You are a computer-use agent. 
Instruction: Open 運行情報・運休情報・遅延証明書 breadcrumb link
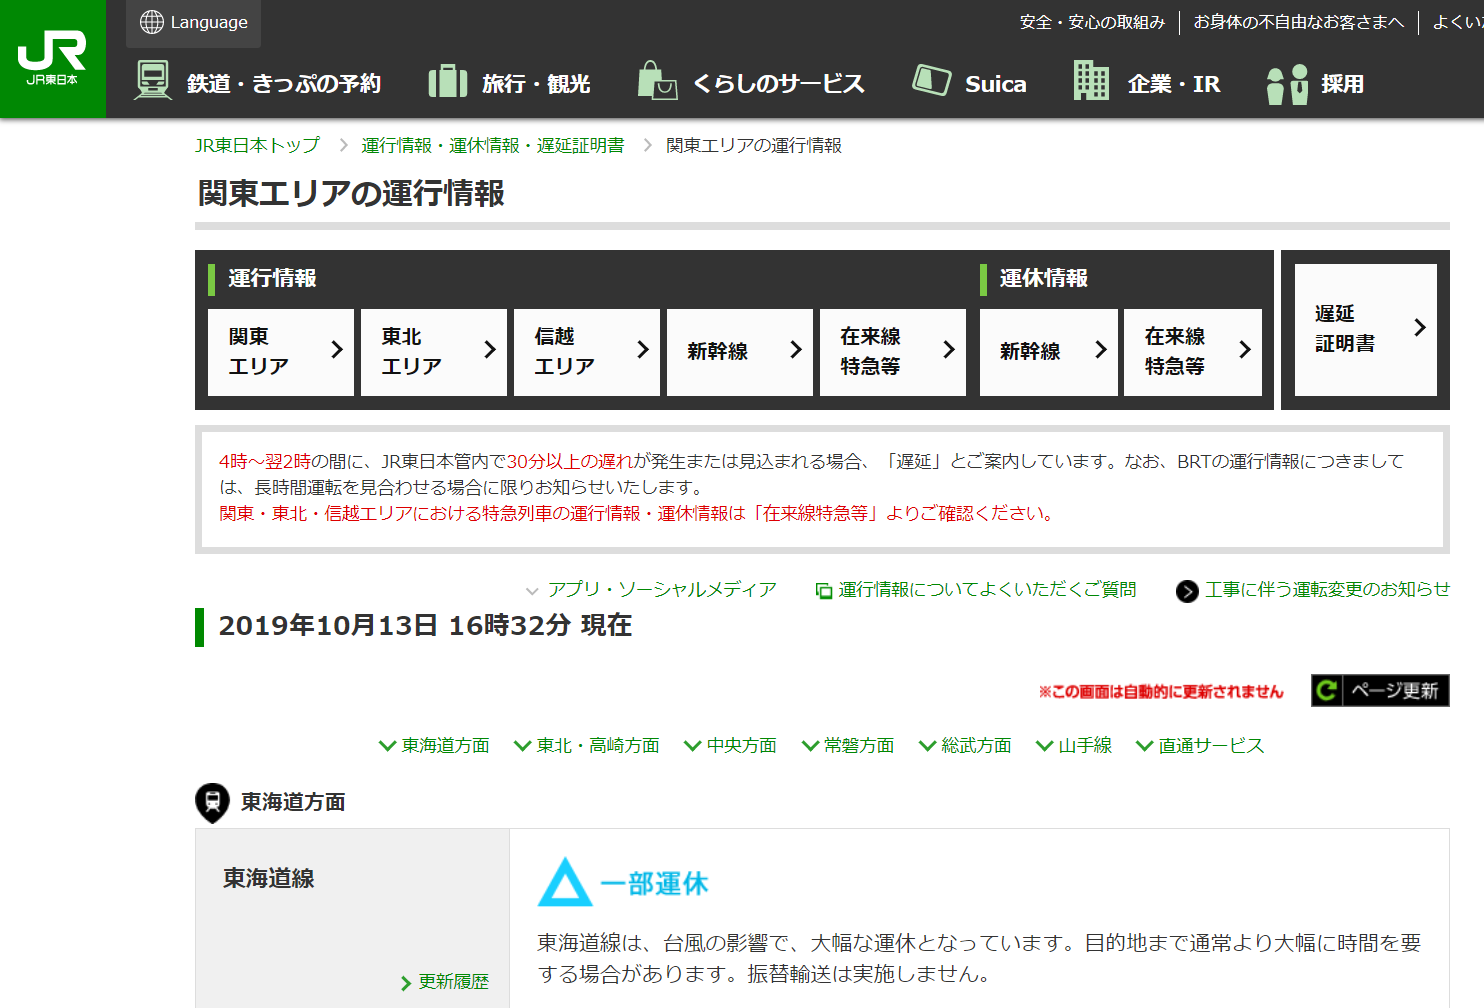[493, 146]
